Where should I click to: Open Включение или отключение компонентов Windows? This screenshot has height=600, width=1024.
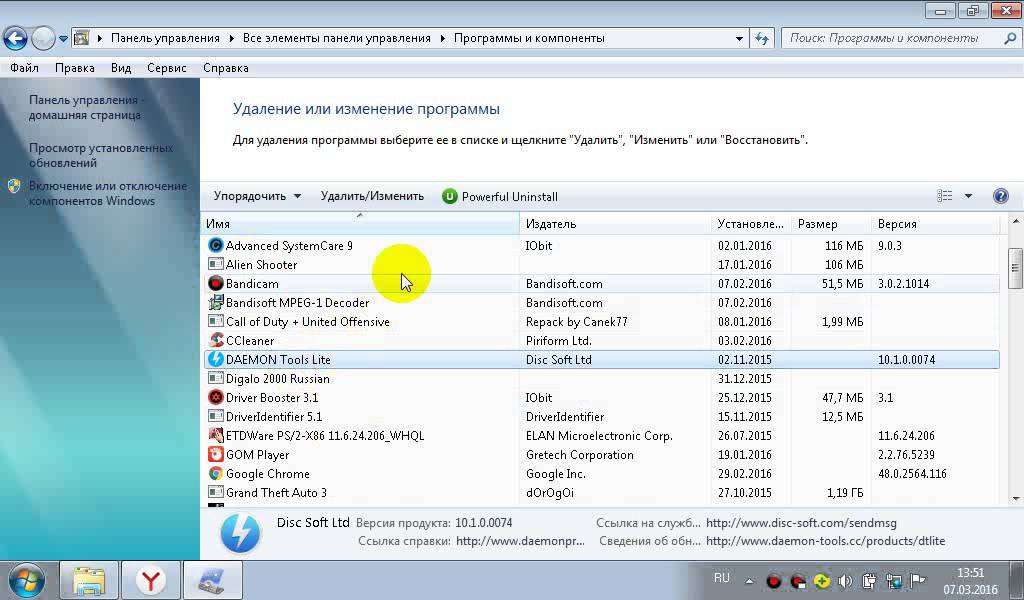coord(107,193)
